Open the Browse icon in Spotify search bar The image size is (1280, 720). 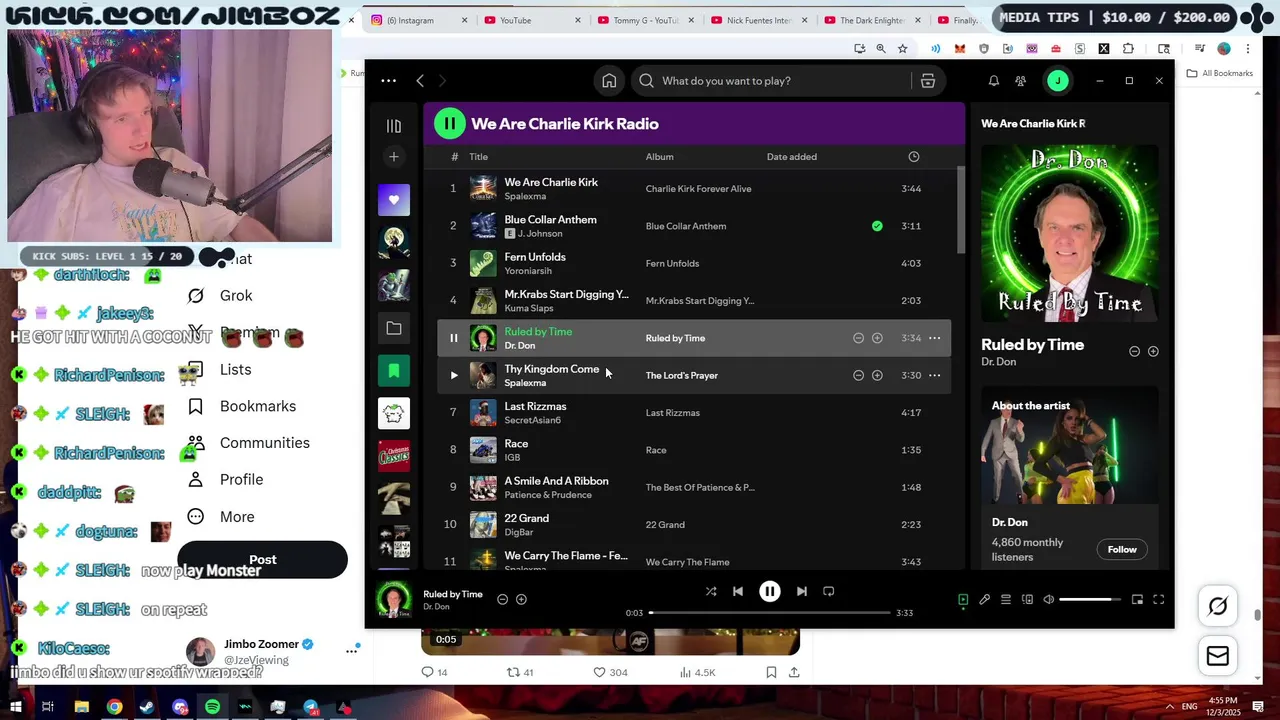(x=928, y=81)
